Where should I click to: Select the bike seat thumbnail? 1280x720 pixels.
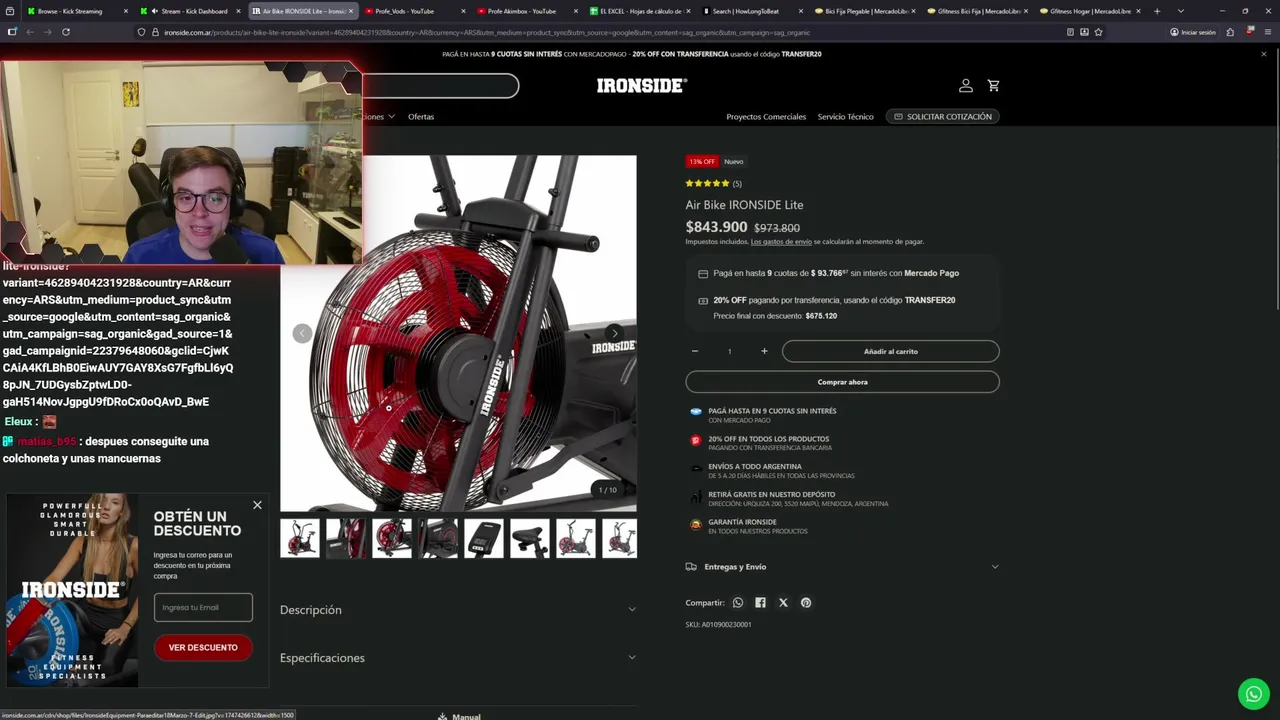pyautogui.click(x=530, y=538)
